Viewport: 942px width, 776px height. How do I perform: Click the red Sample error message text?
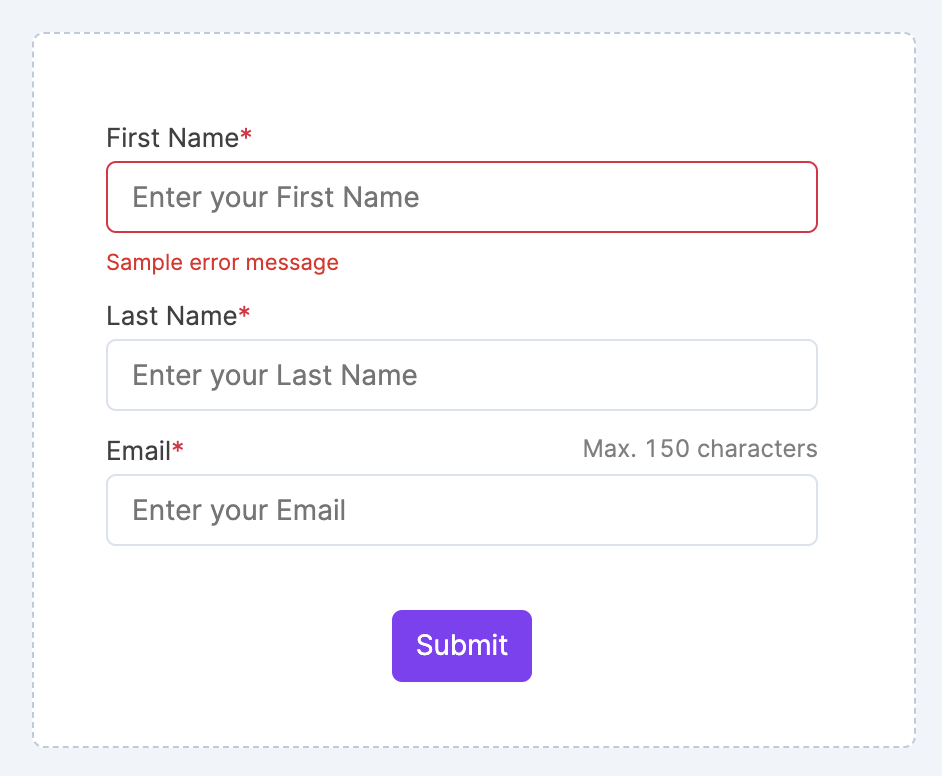click(x=222, y=263)
